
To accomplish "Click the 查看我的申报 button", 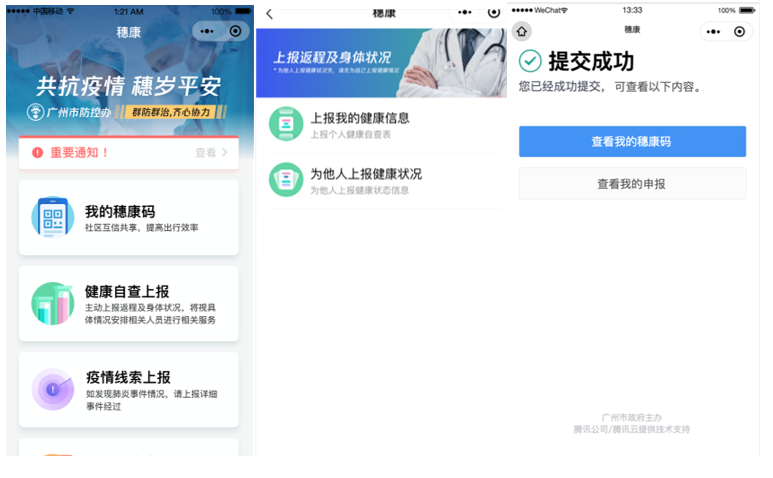I will pos(632,184).
